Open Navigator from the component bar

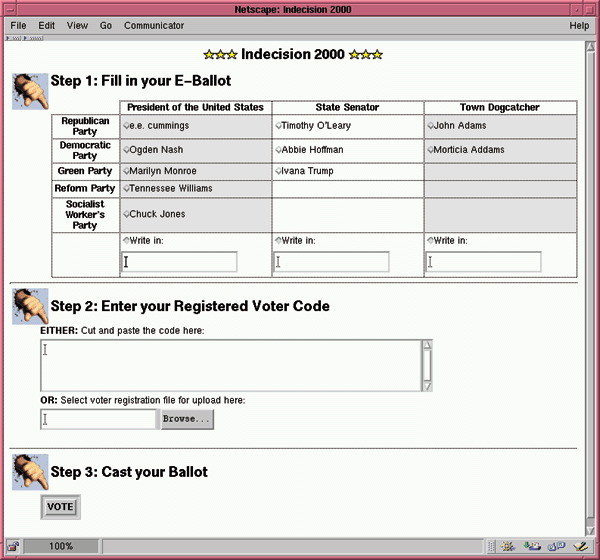click(x=507, y=547)
